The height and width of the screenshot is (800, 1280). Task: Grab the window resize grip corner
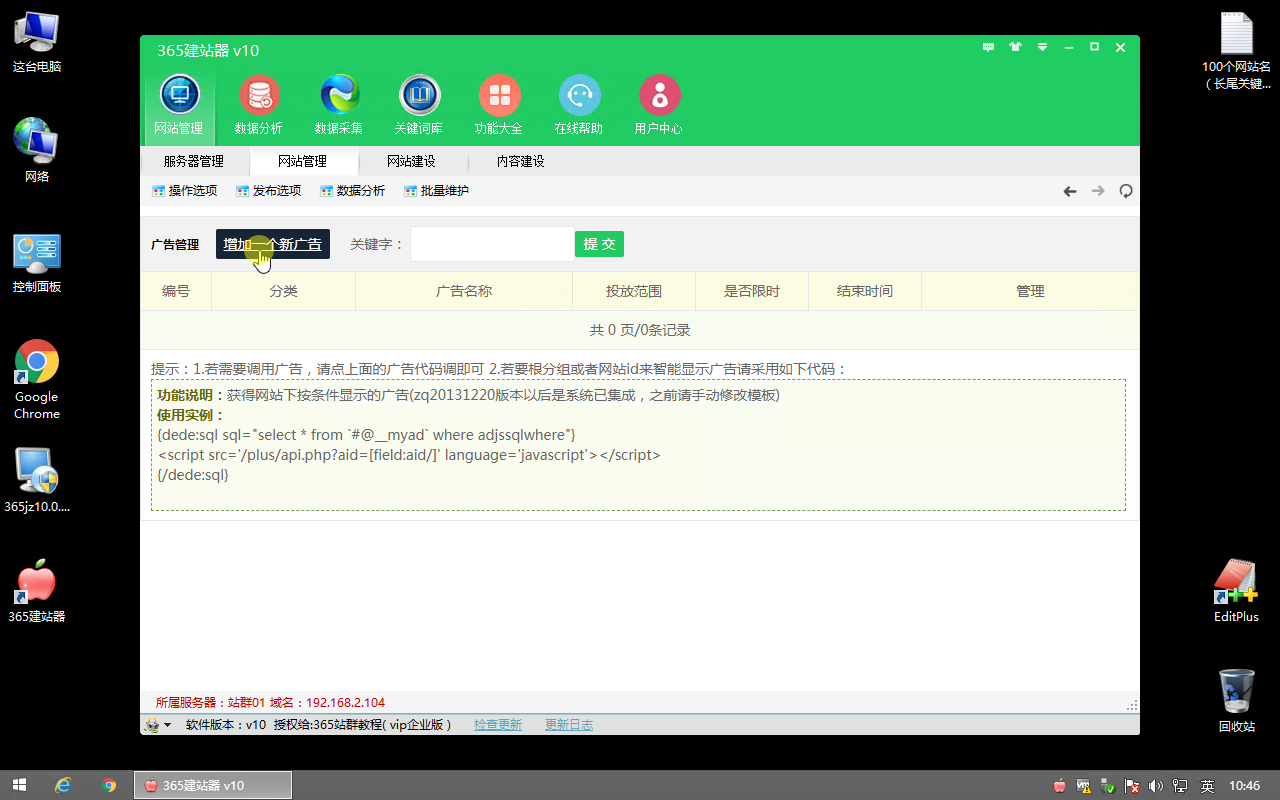(x=1132, y=704)
